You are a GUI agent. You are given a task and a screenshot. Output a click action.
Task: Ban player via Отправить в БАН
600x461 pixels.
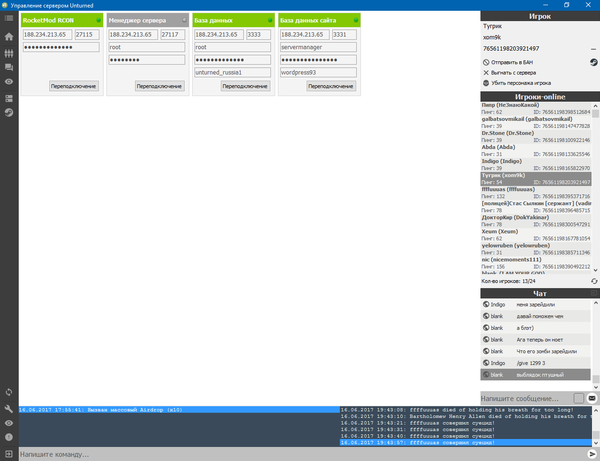[508, 62]
